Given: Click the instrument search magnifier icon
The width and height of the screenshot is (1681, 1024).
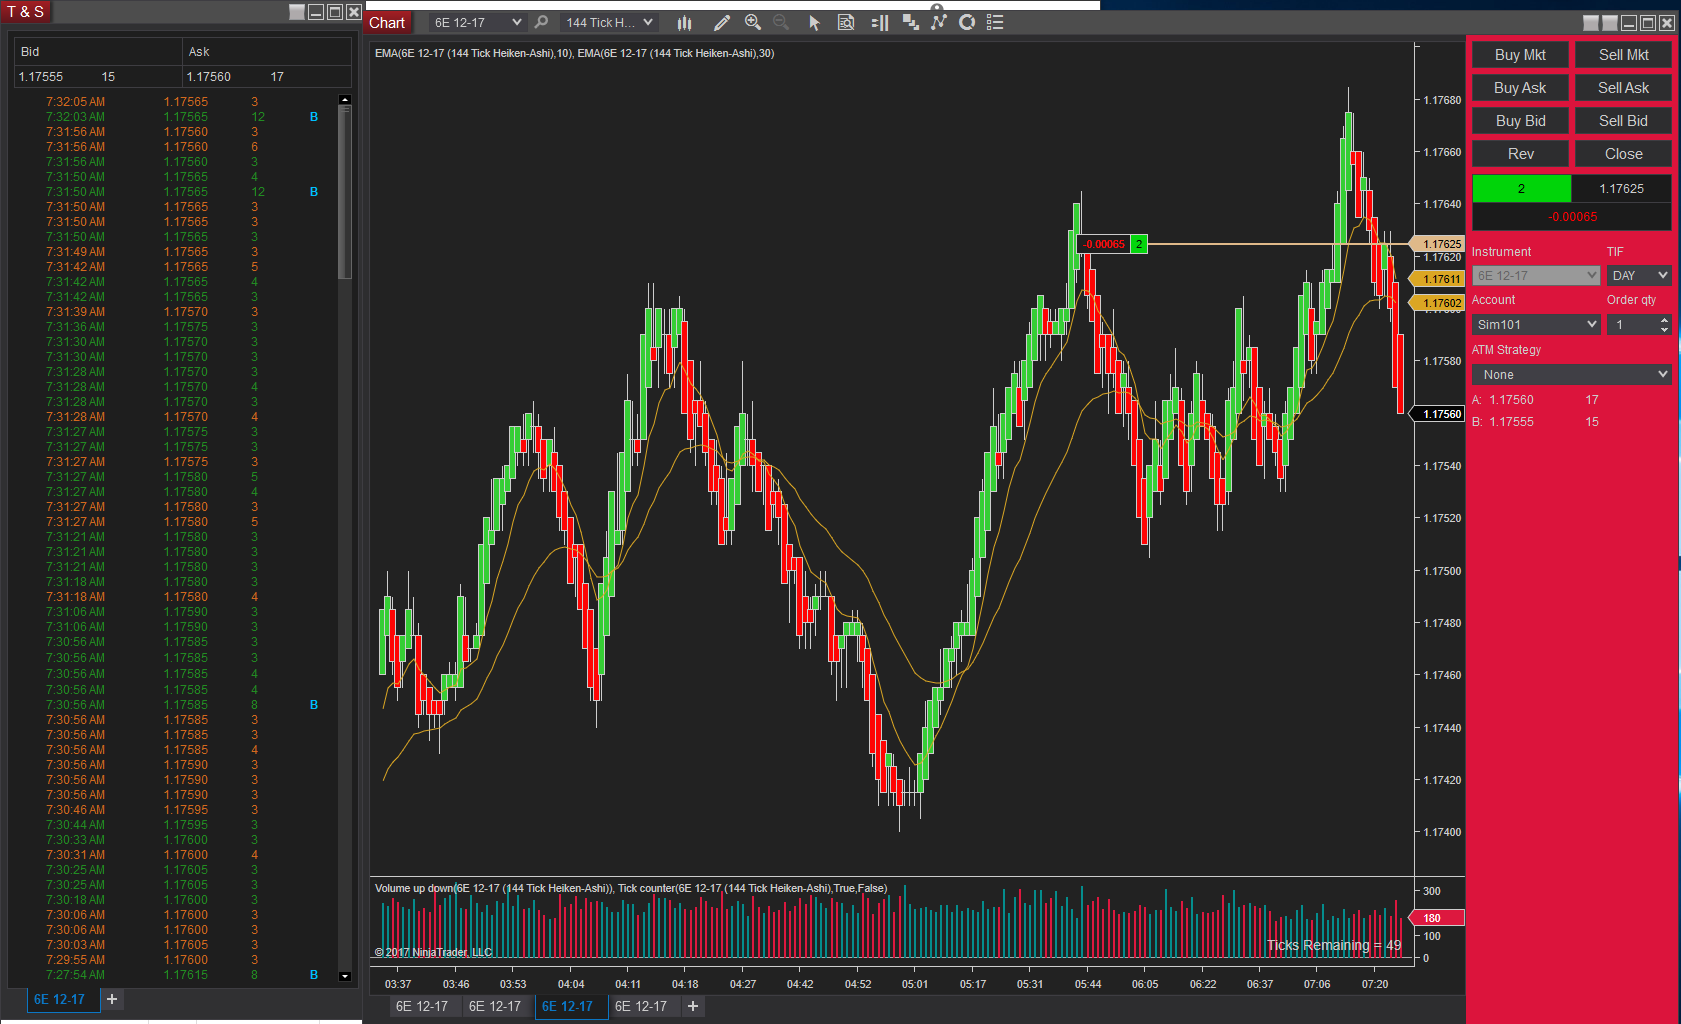Looking at the screenshot, I should pos(542,22).
